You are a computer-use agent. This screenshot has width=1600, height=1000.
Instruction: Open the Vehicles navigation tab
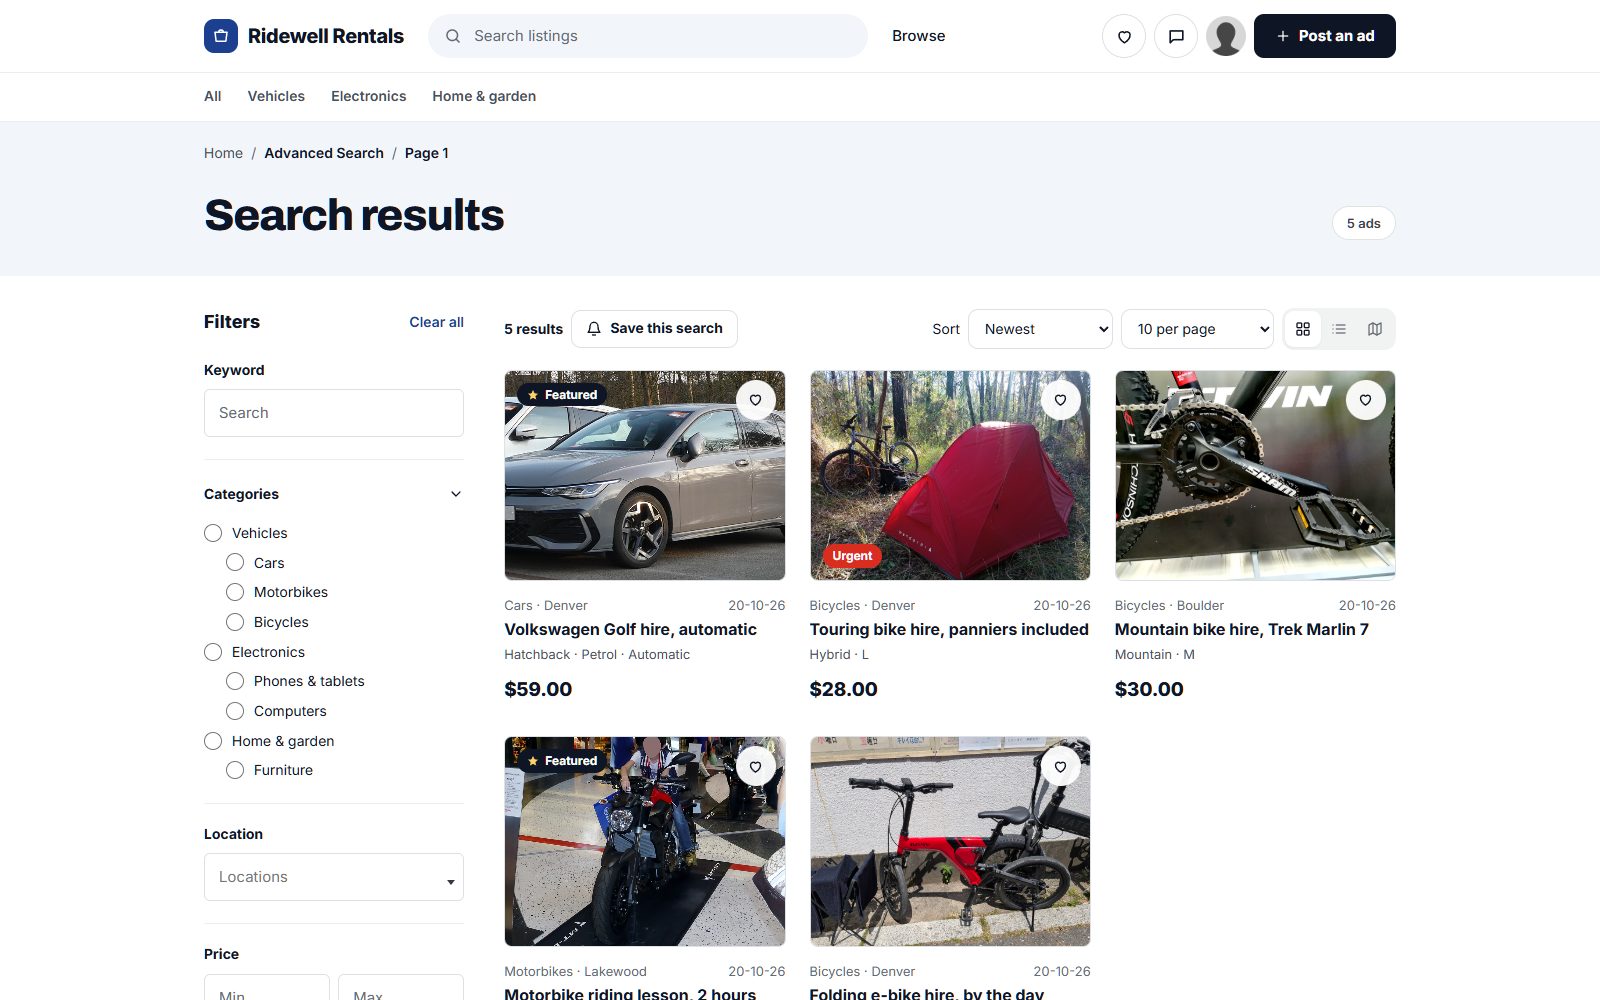click(276, 96)
